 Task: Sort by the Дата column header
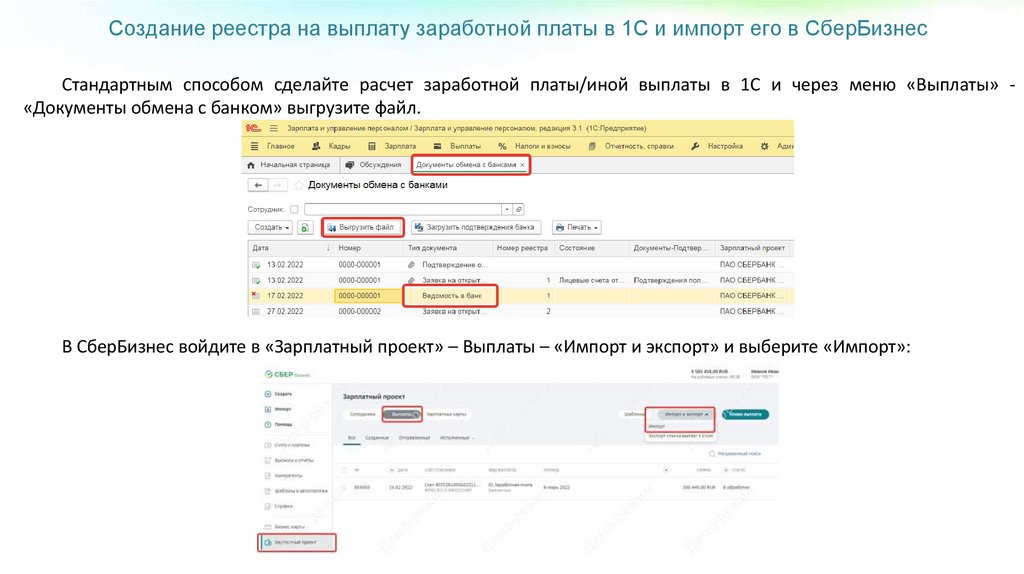(x=291, y=248)
